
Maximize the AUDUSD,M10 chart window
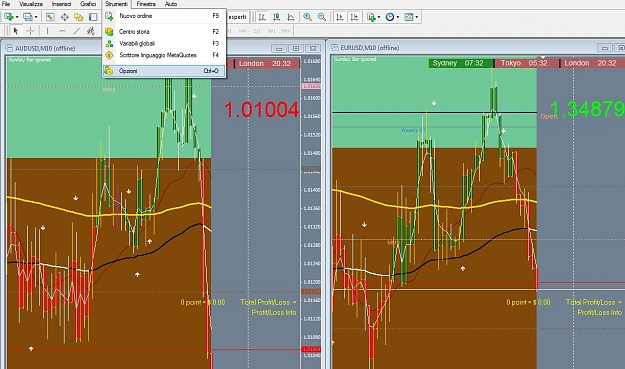(x=296, y=48)
